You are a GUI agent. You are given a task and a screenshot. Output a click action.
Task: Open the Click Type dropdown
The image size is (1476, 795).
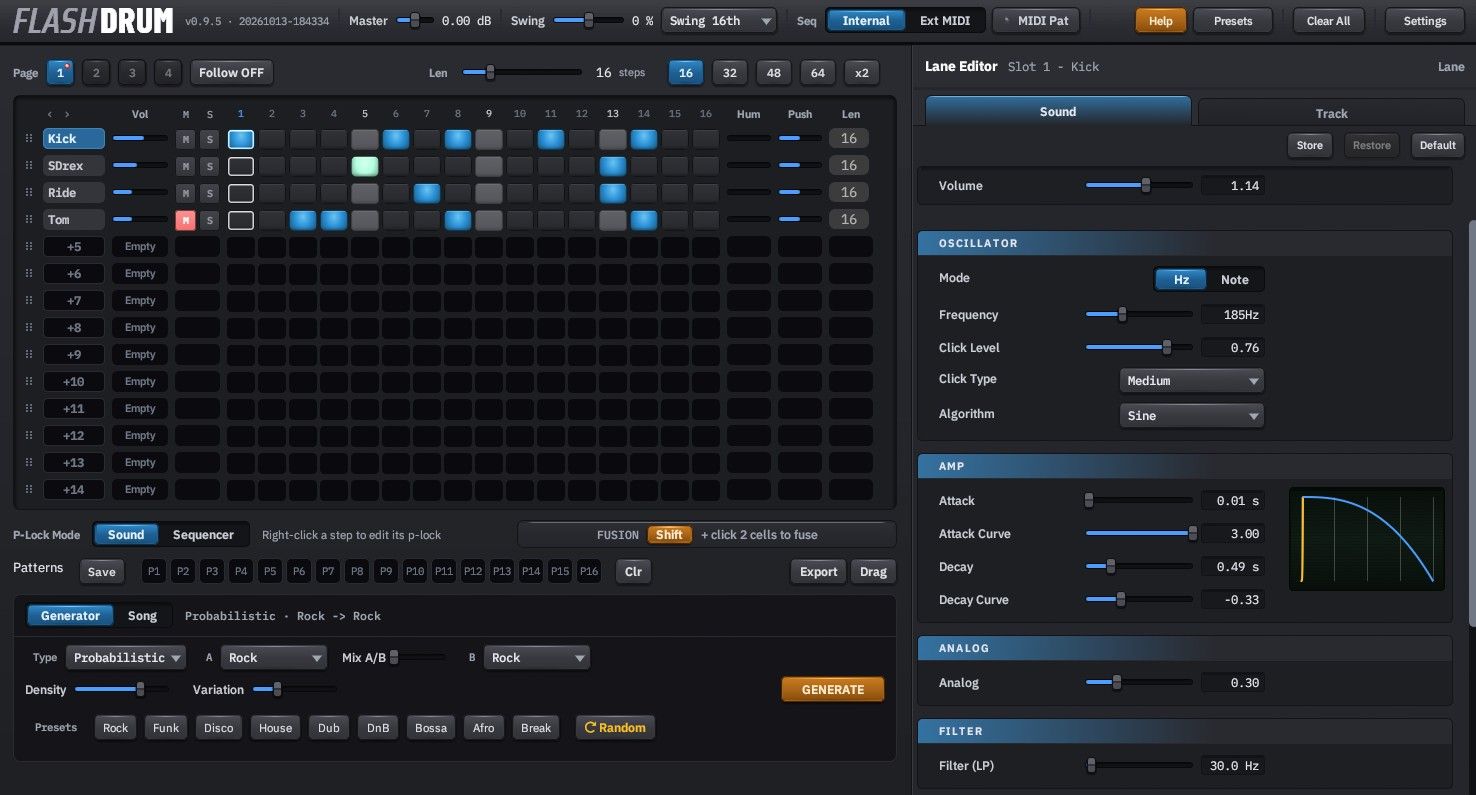tap(1191, 381)
